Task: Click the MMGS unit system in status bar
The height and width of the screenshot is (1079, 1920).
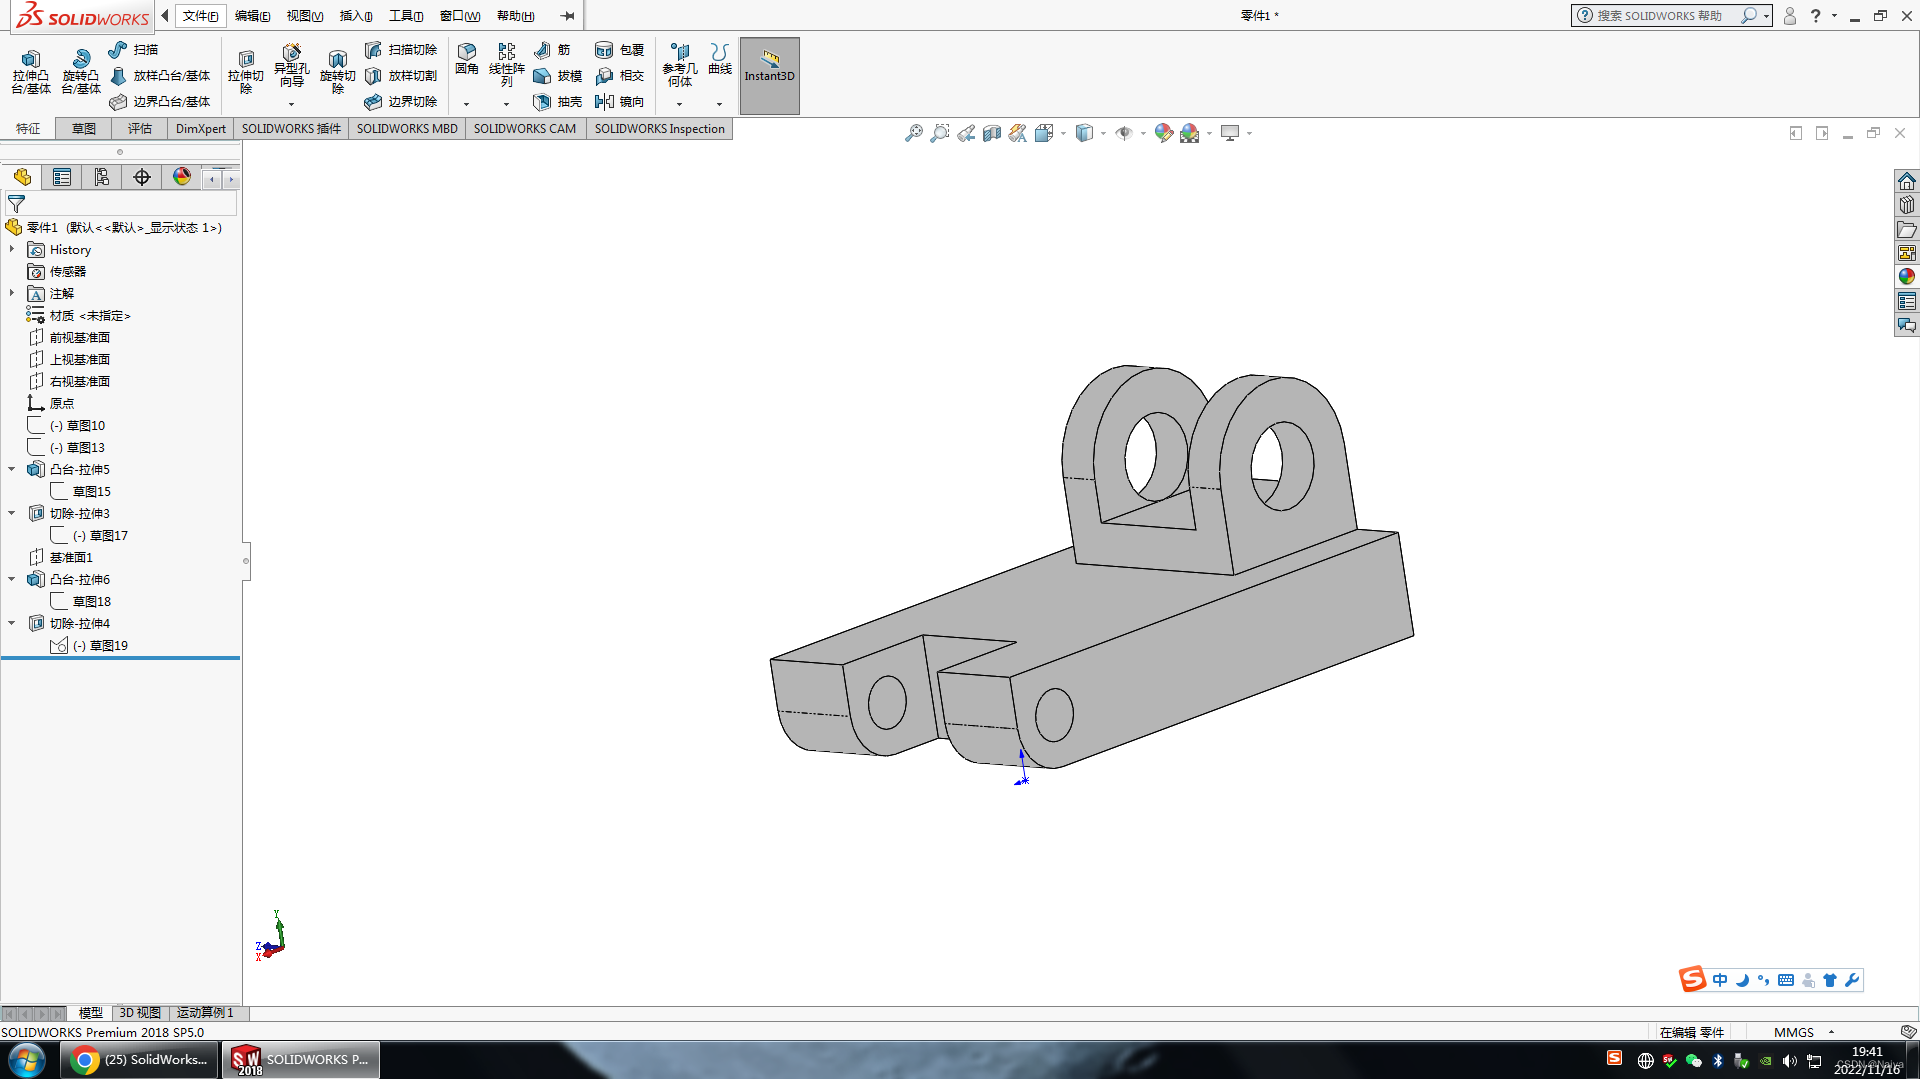Action: point(1794,1032)
